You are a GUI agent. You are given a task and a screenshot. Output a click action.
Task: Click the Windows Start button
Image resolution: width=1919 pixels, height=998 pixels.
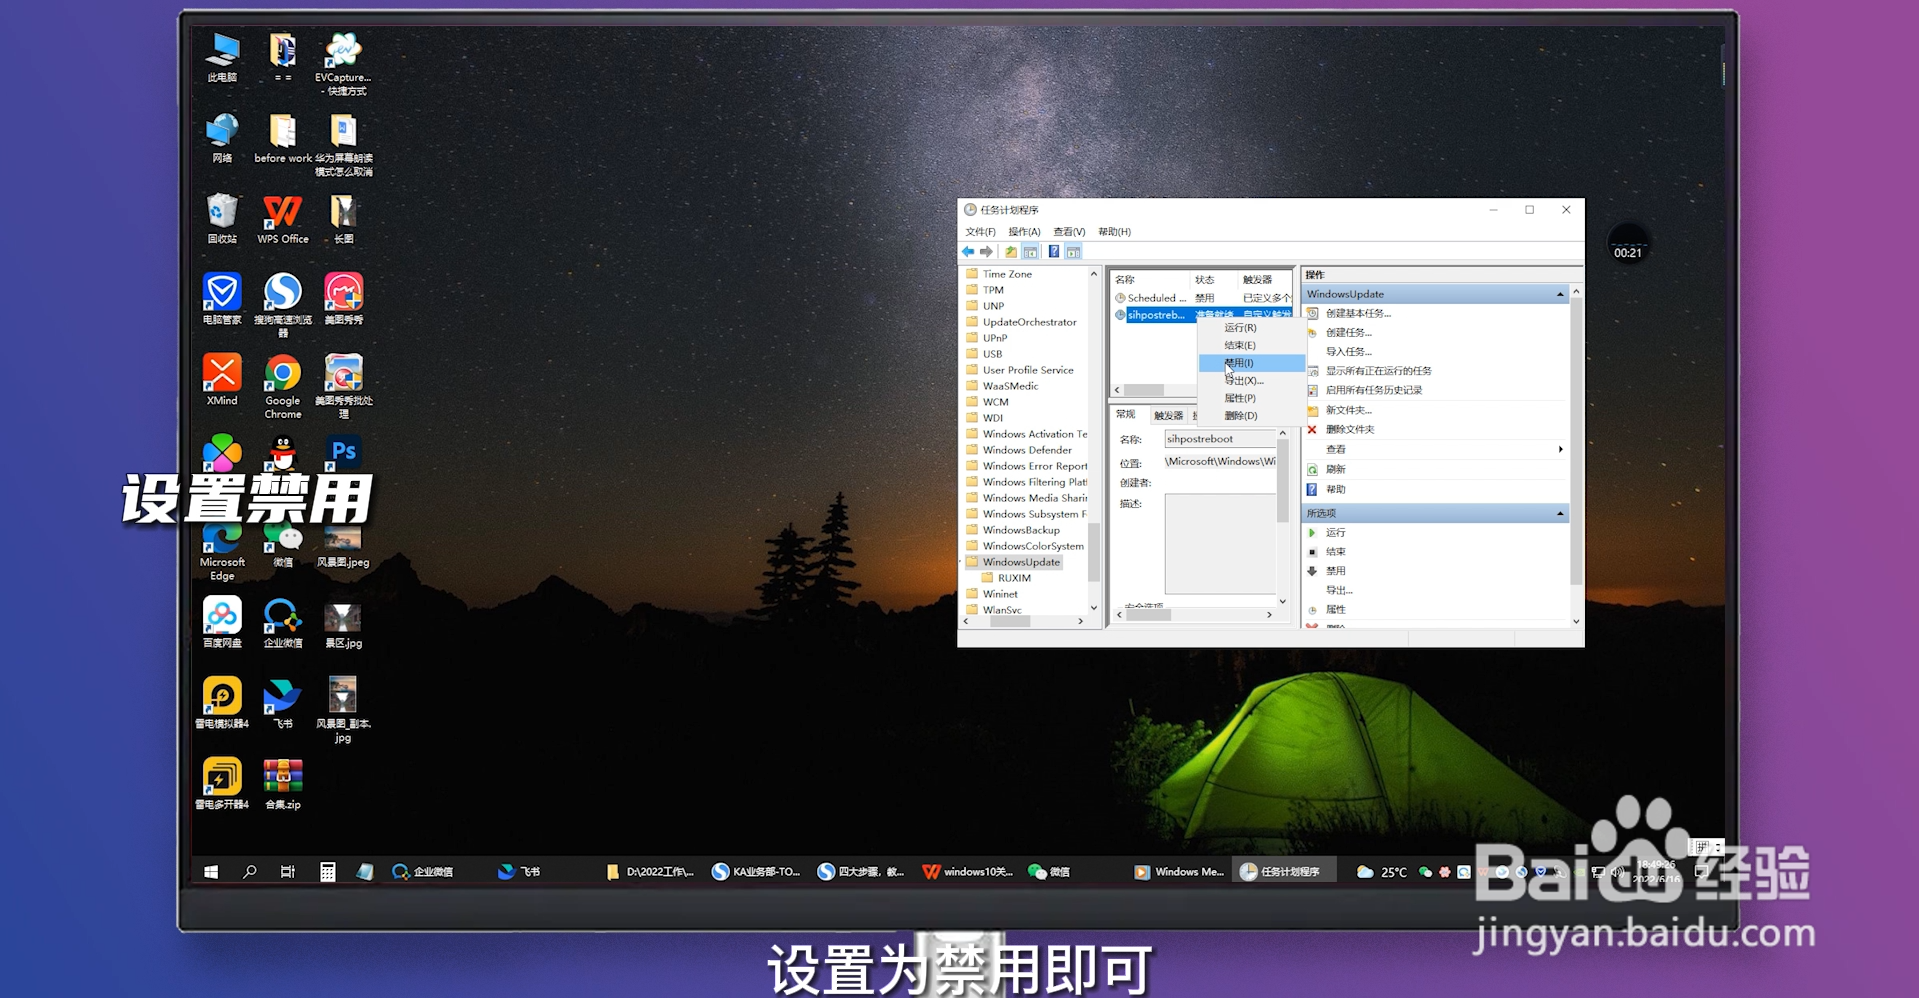[x=211, y=872]
